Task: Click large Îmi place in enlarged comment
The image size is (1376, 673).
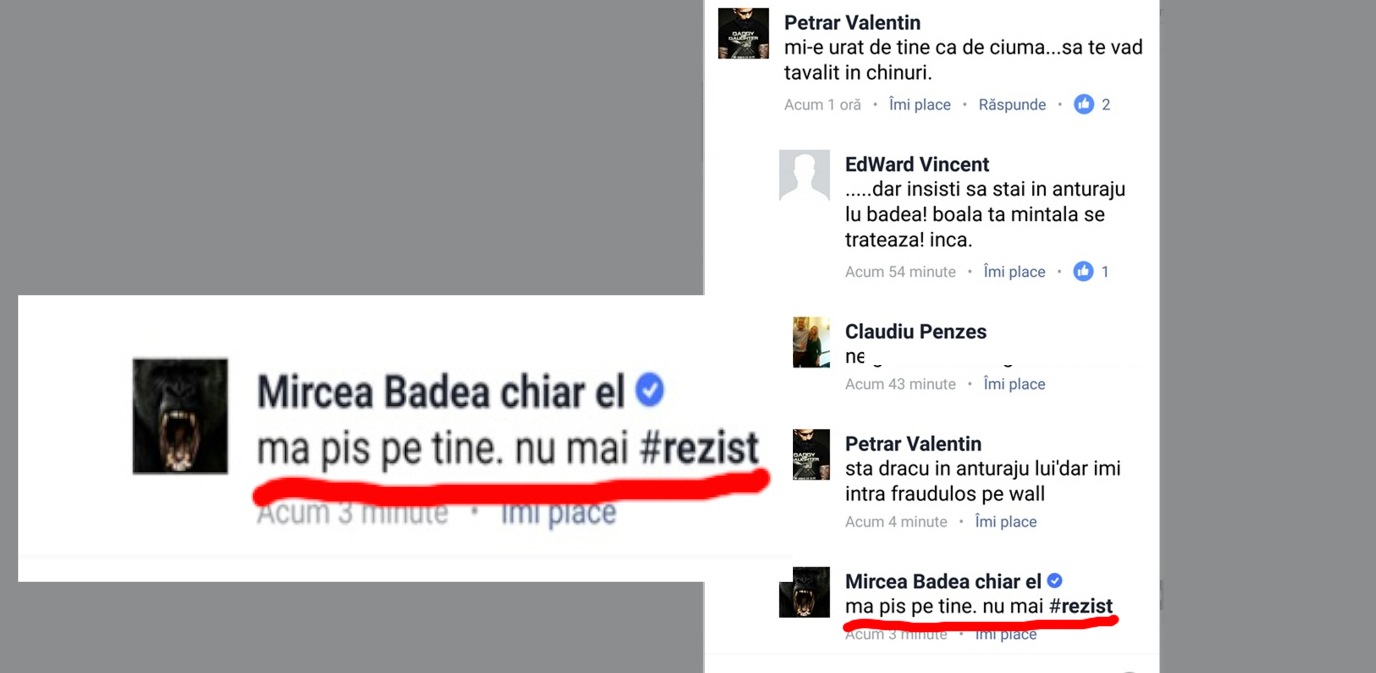Action: tap(558, 513)
